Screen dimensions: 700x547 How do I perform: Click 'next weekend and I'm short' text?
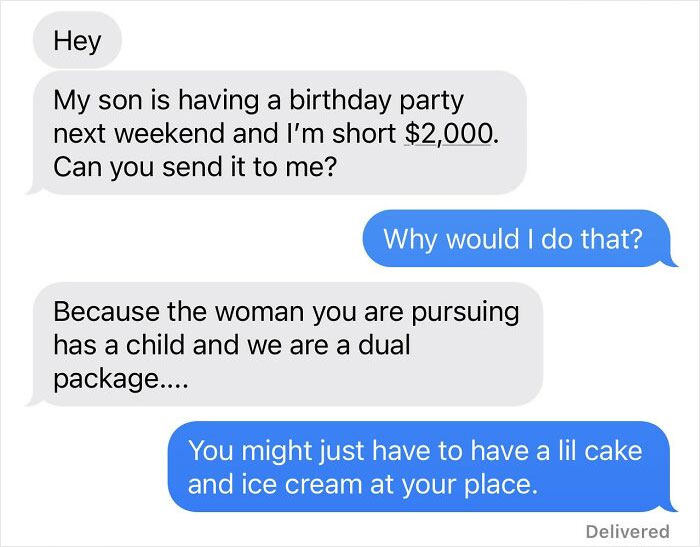tap(225, 133)
